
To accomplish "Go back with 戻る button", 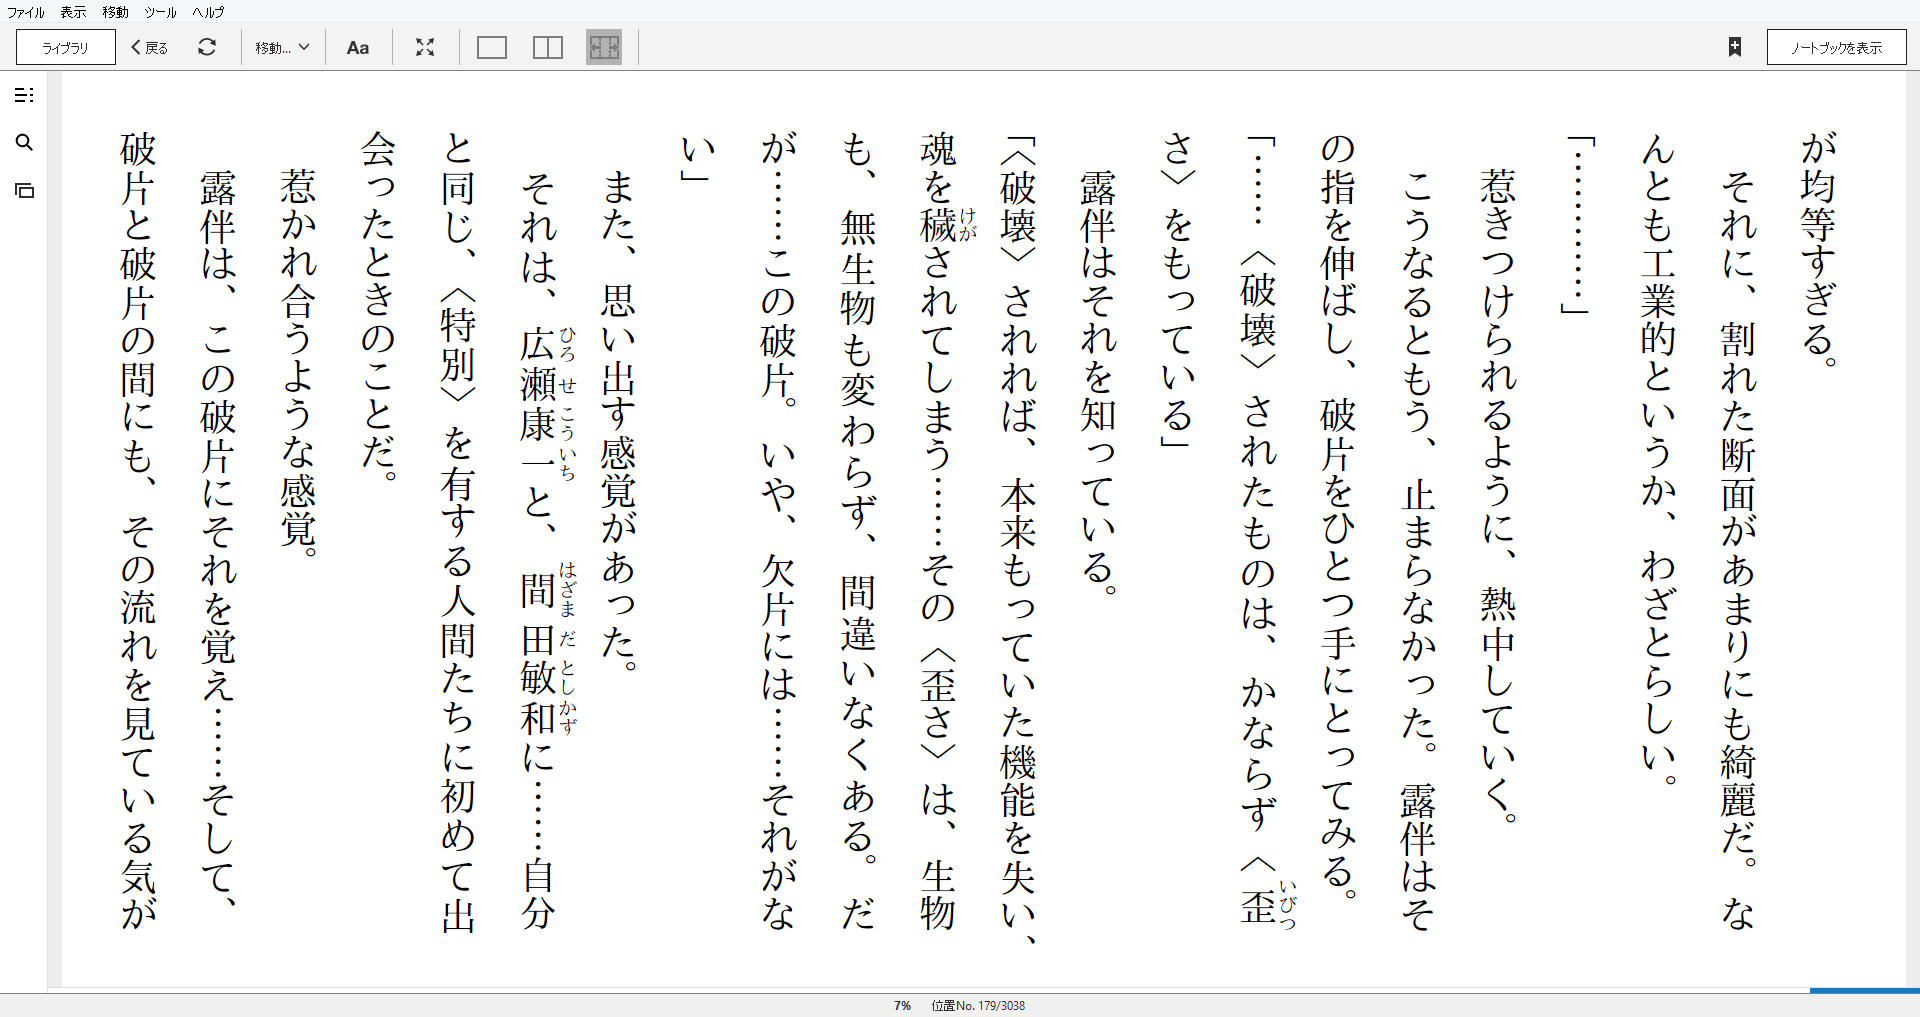I will click(x=149, y=47).
